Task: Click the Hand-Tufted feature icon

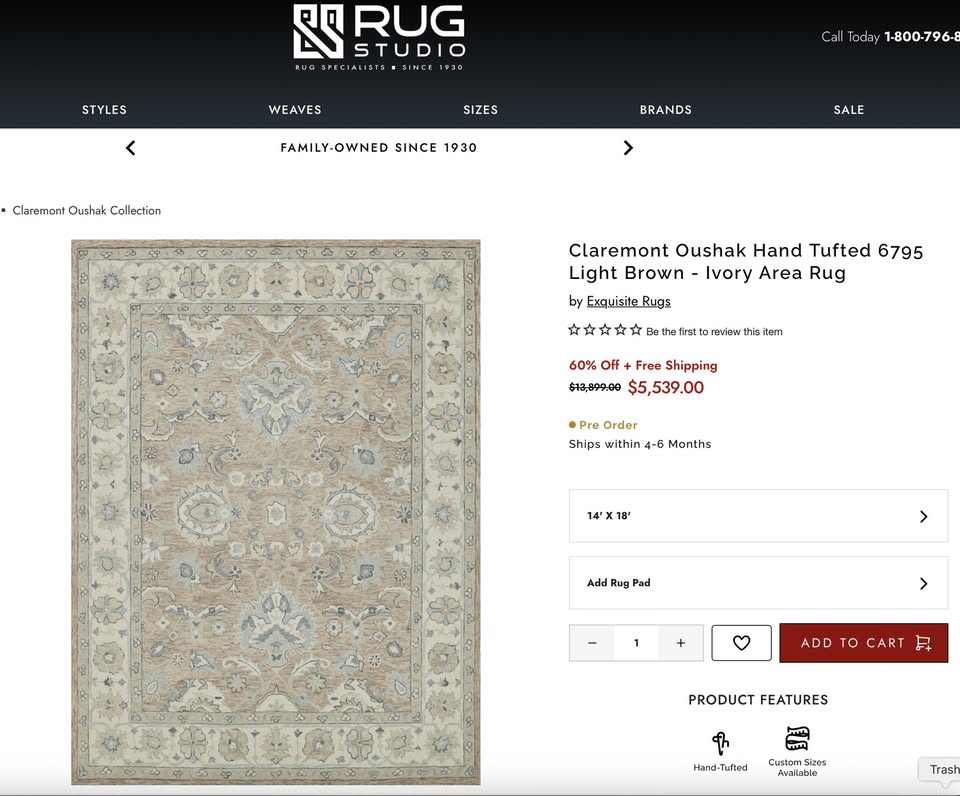Action: tap(720, 743)
